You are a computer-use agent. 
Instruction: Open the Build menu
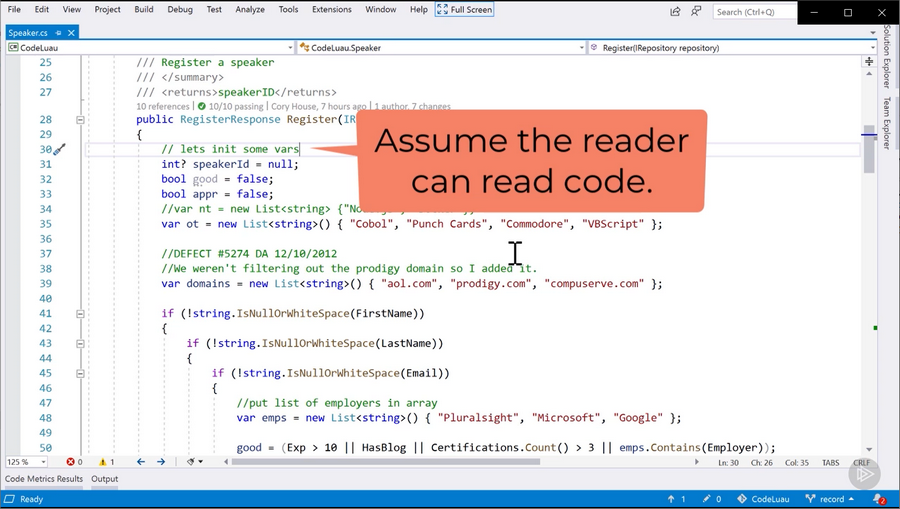143,10
